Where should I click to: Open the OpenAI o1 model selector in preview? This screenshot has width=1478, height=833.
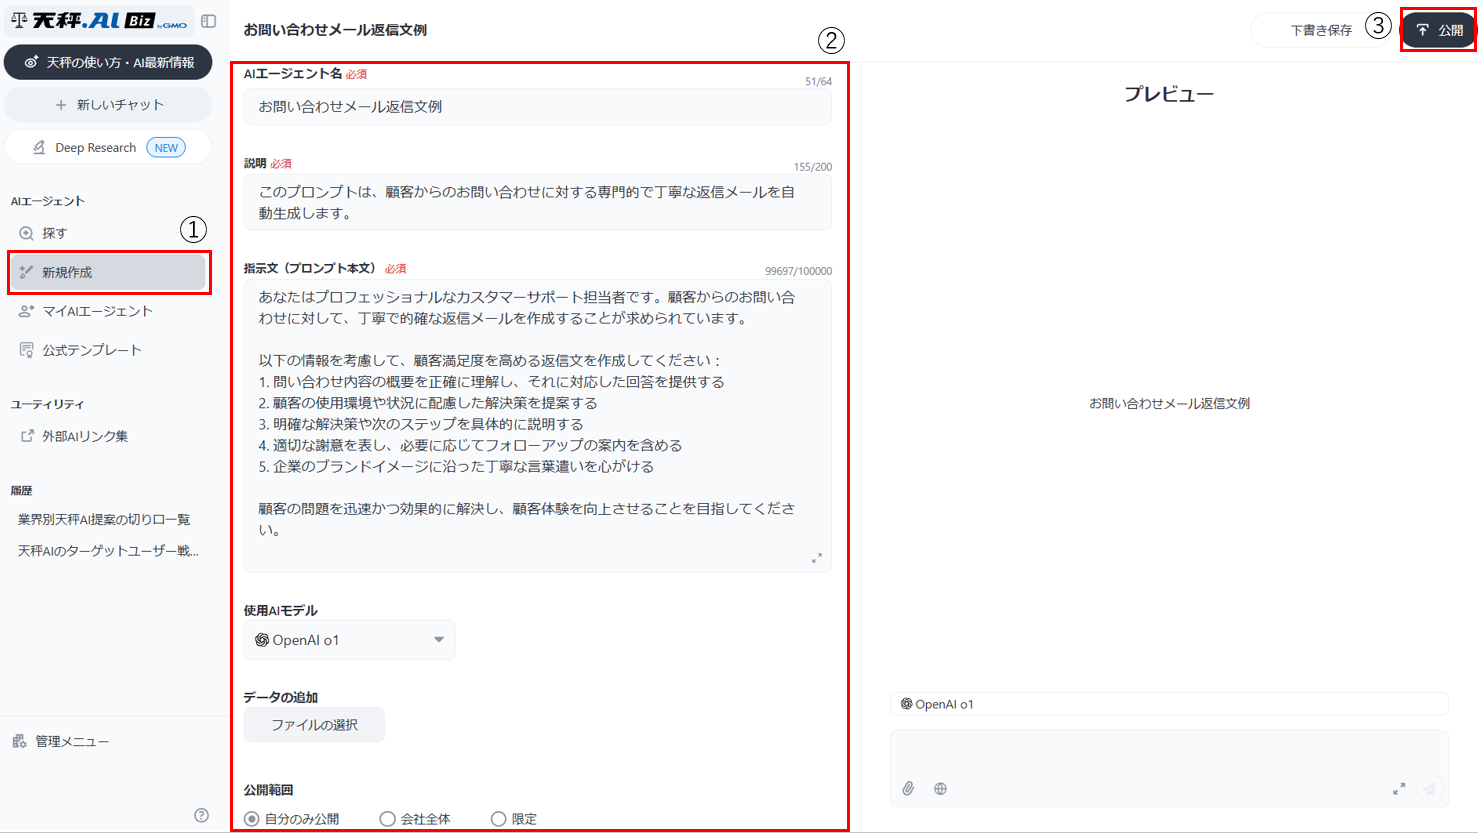click(x=937, y=704)
